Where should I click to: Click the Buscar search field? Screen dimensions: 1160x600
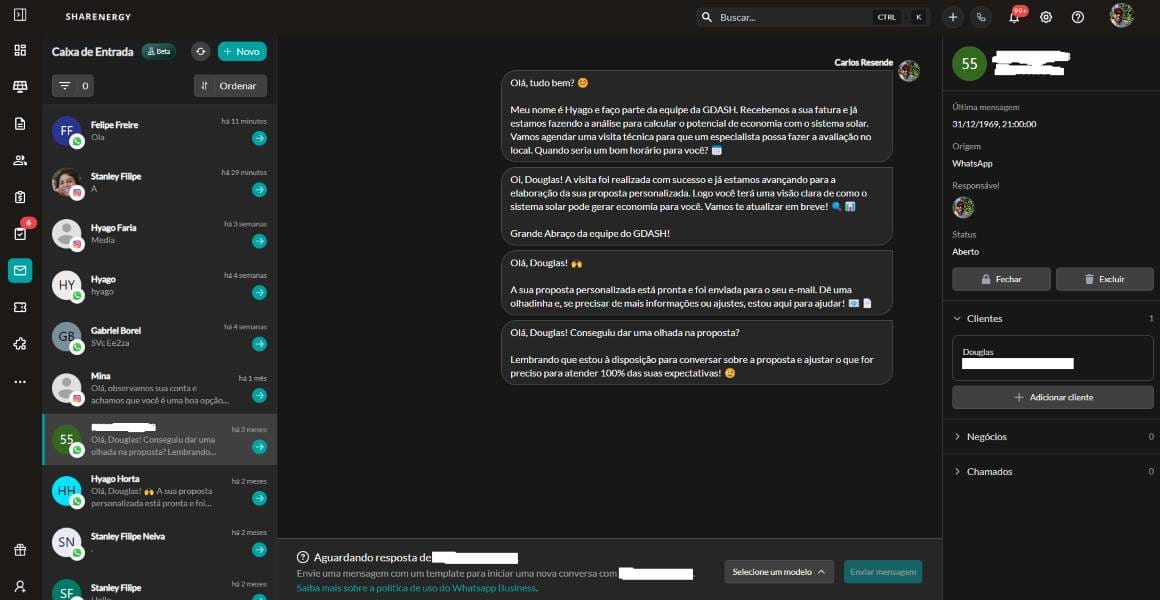(790, 17)
